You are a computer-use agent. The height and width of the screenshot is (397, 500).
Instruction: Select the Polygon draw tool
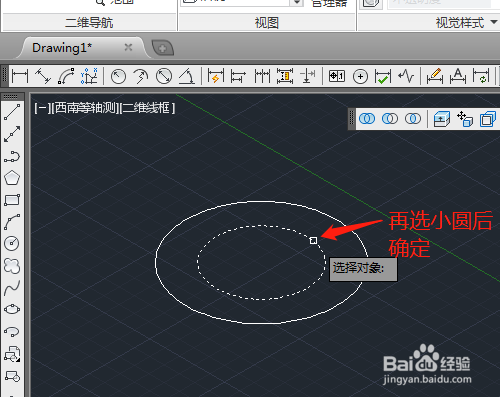tap(12, 178)
